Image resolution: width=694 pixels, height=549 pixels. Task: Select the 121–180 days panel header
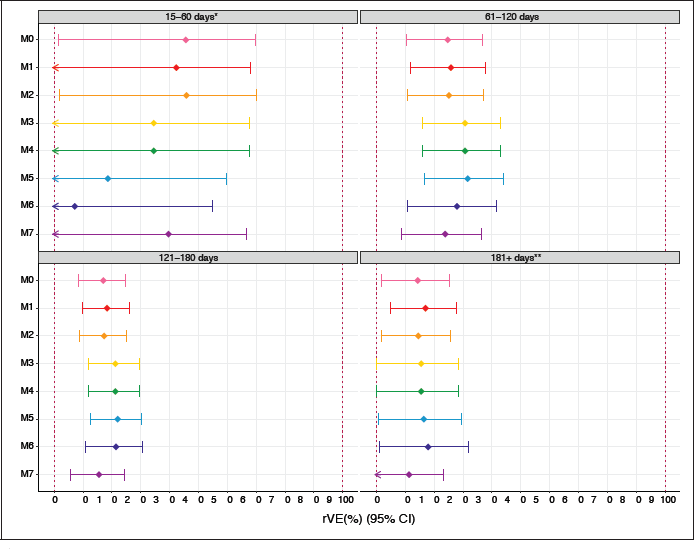tap(198, 258)
